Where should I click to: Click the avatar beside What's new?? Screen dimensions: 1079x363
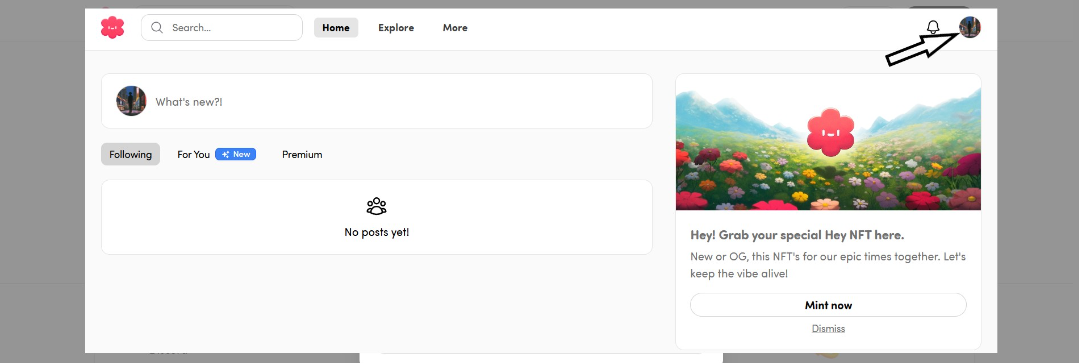click(131, 101)
